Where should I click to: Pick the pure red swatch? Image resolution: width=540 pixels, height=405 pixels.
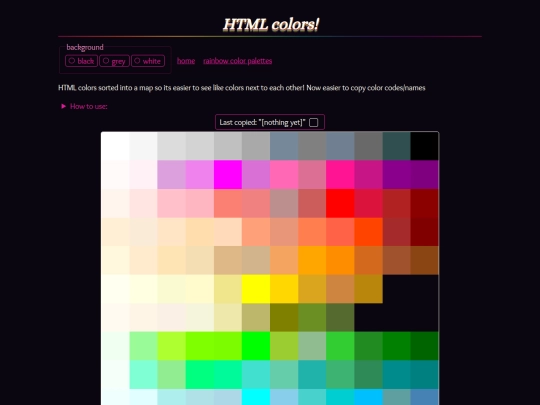[340, 203]
